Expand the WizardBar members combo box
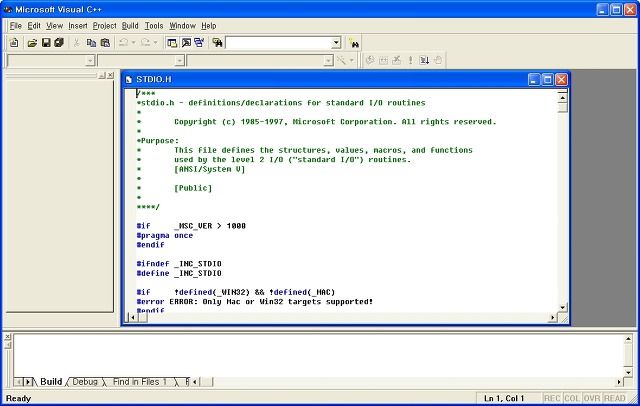Image resolution: width=640 pixels, height=406 pixels. tap(328, 61)
